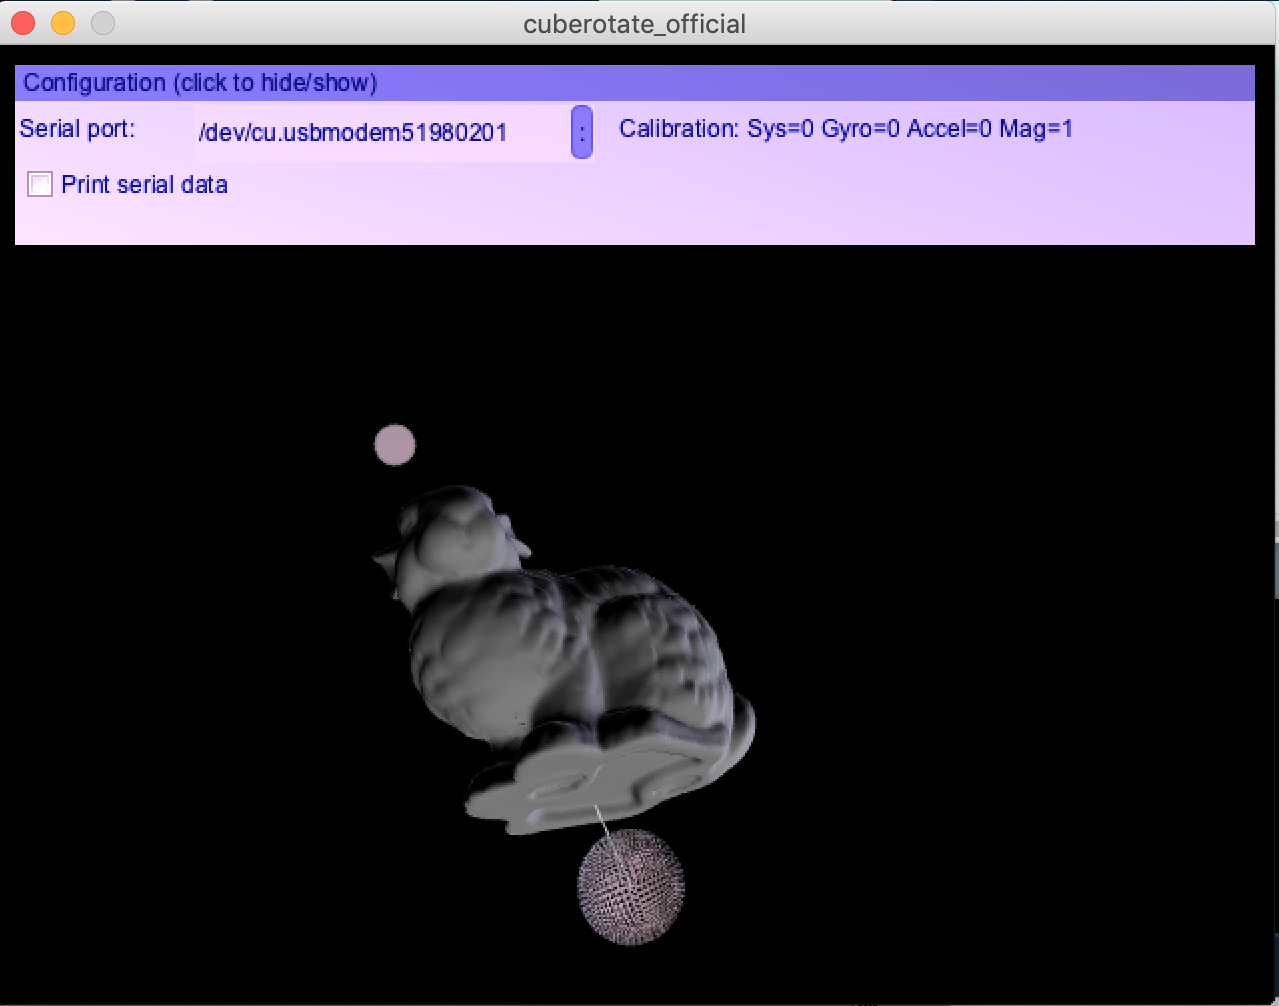The image size is (1279, 1006).
Task: Click the wireframe sphere below the bunny
Action: 631,886
